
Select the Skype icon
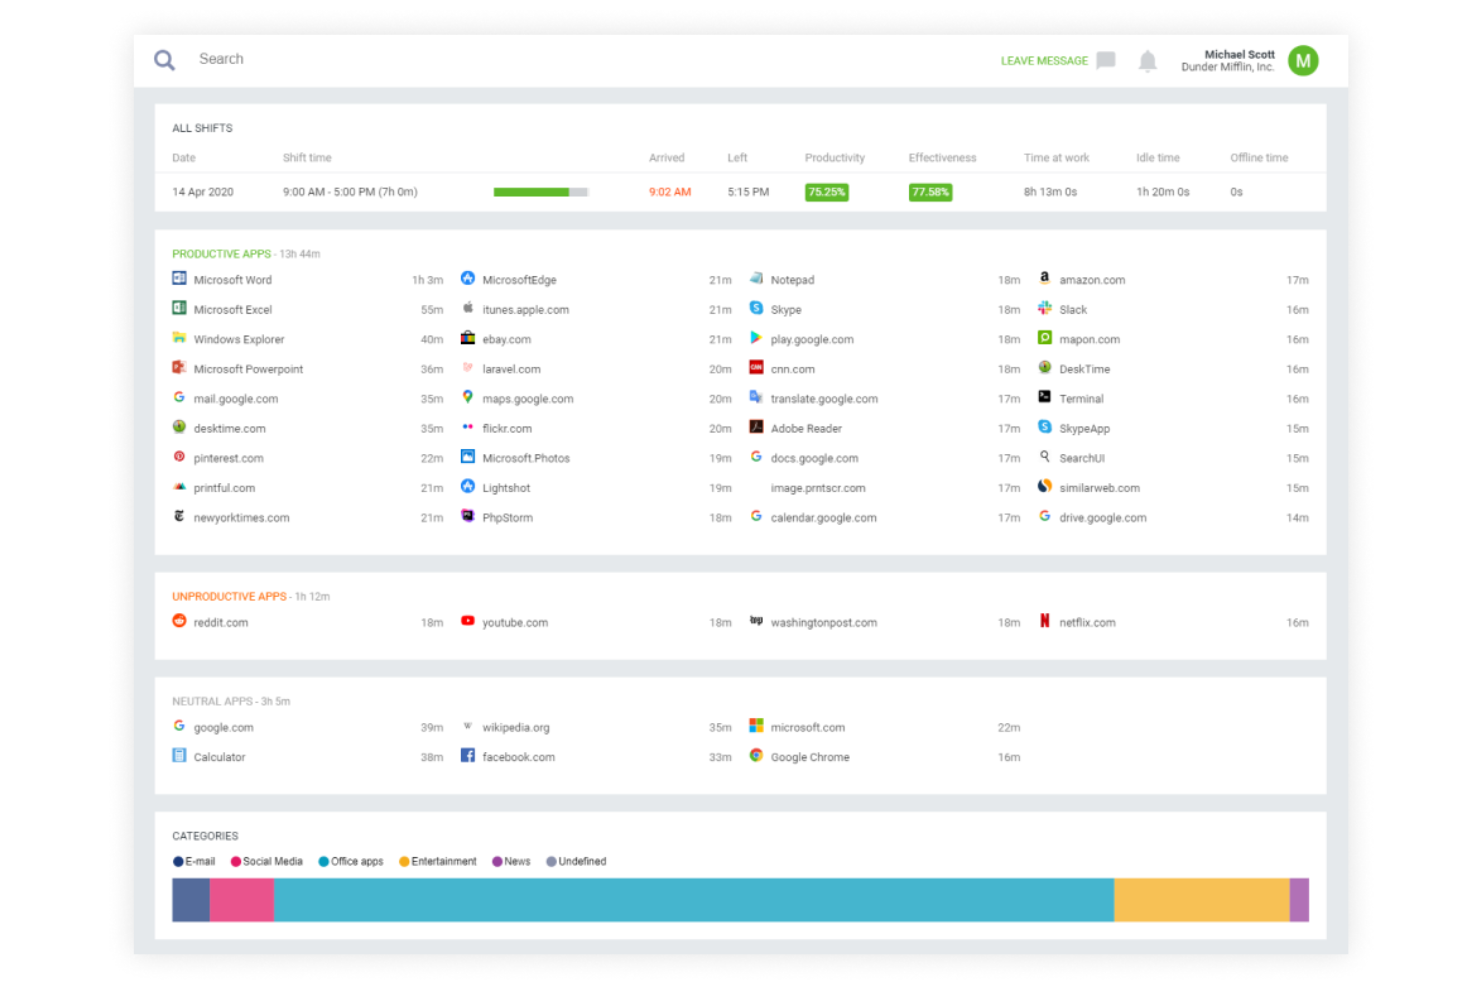tap(756, 309)
